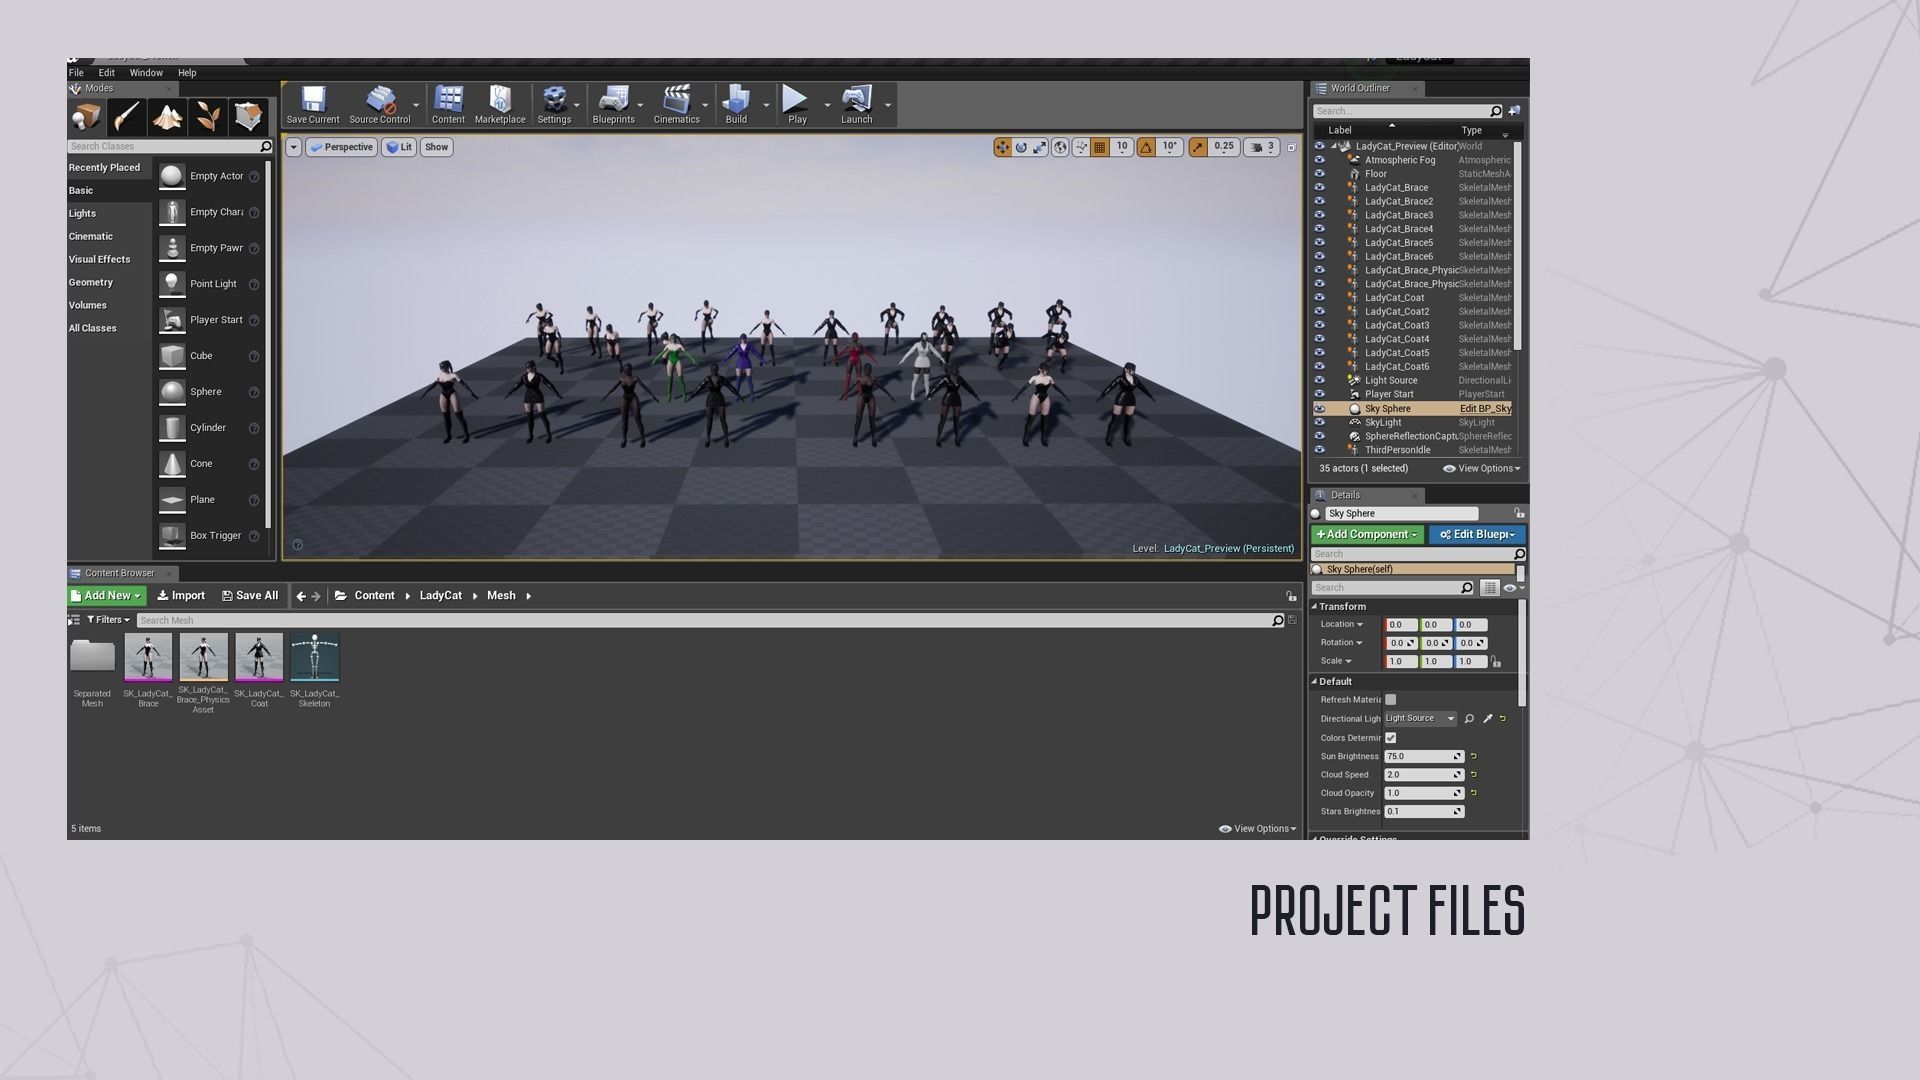The height and width of the screenshot is (1080, 1920).
Task: Expand the Filters dropdown in Content Browser
Action: click(x=108, y=620)
